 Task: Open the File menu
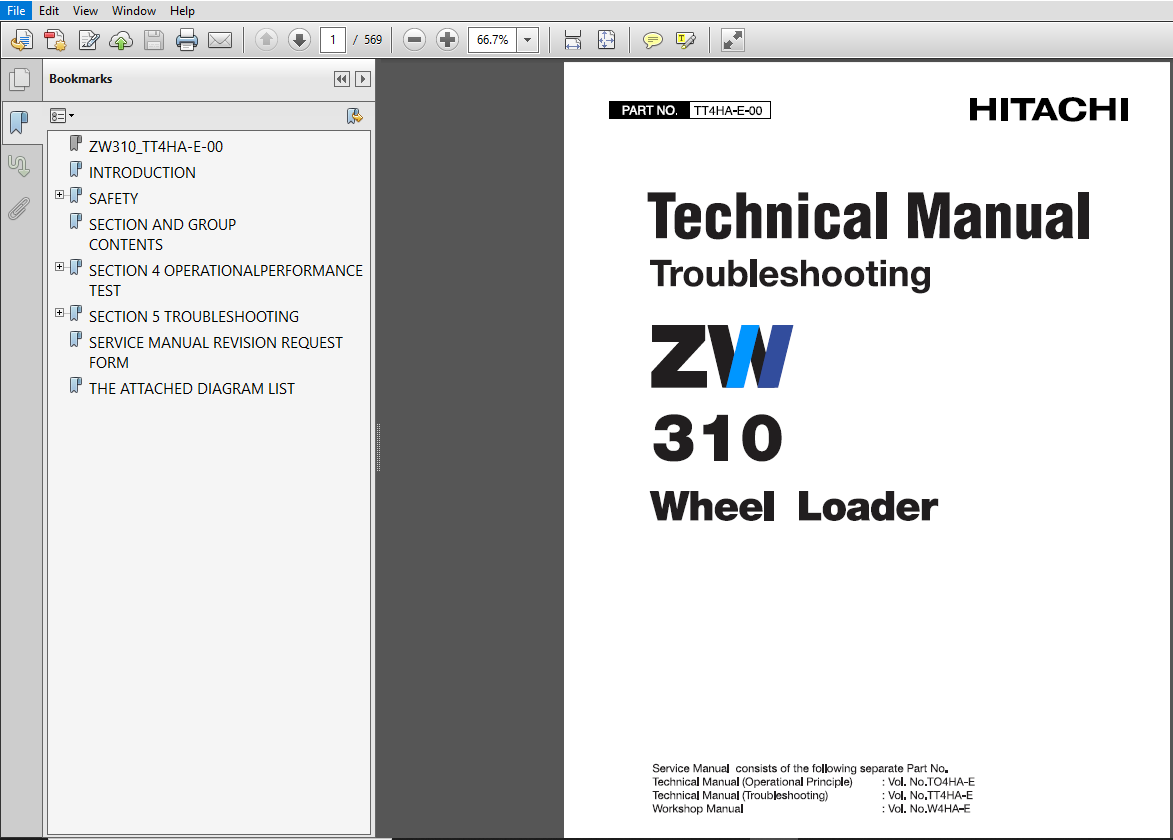pos(16,10)
